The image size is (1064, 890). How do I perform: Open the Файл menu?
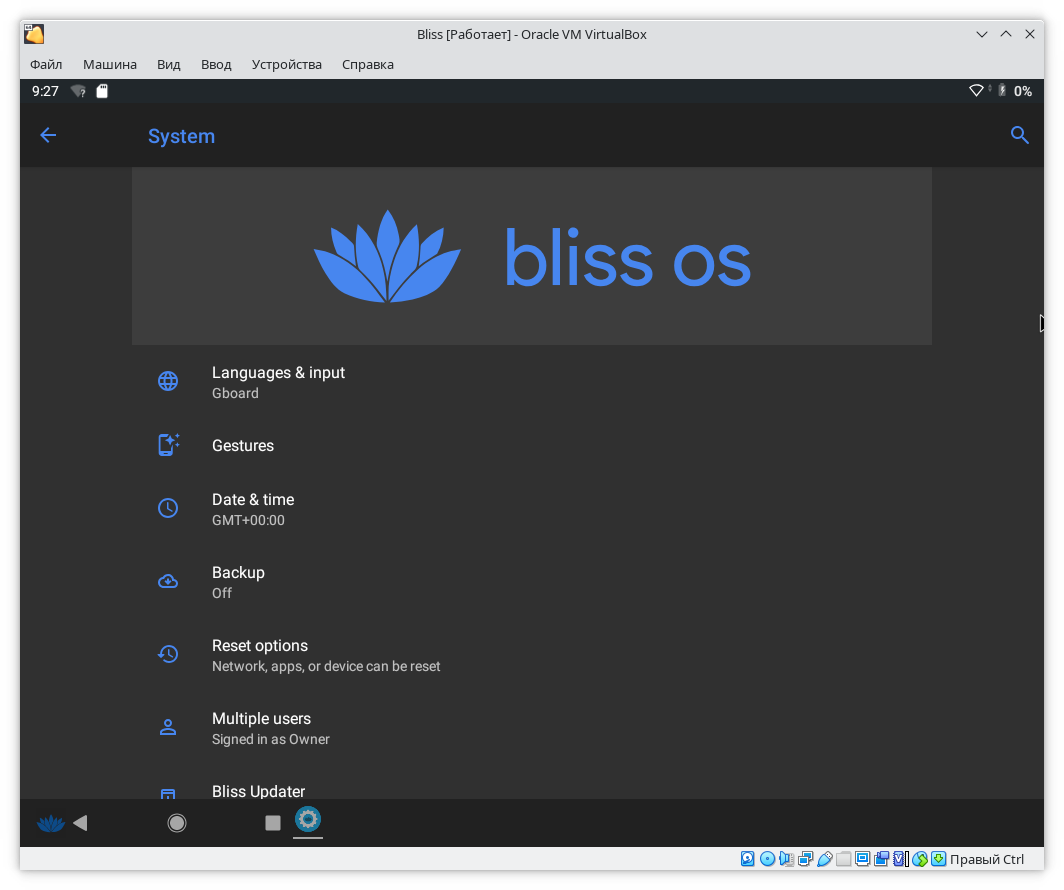tap(46, 64)
